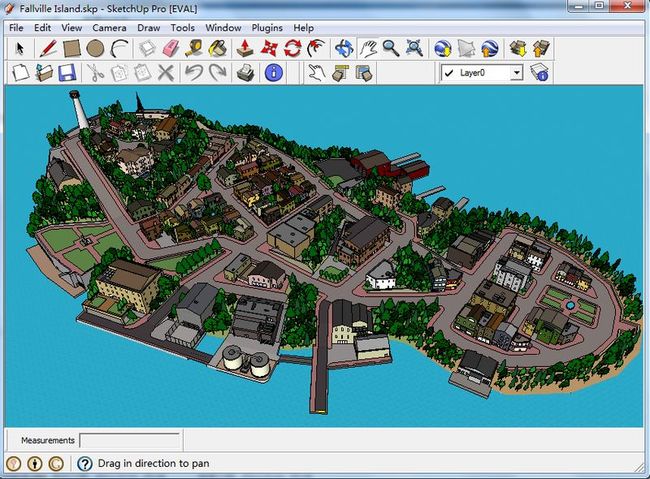Click the geo-location status icon
Viewport: 650px width, 479px height.
[x=13, y=463]
